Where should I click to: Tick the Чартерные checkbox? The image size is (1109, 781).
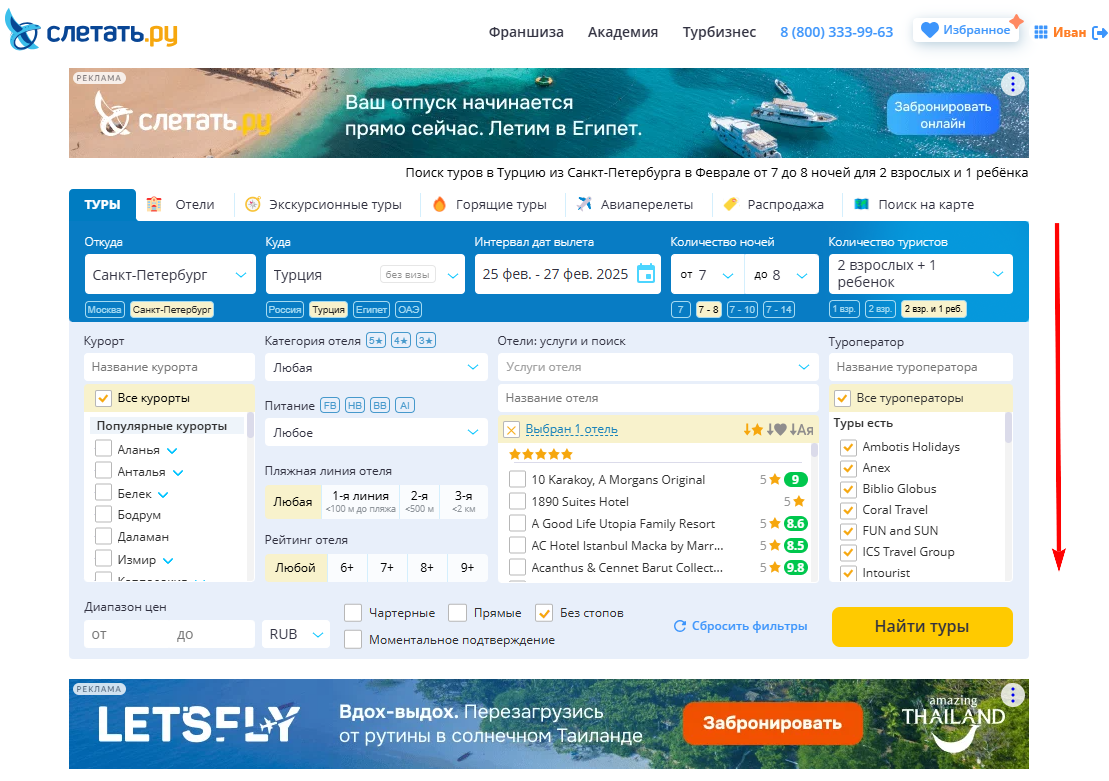tap(353, 613)
